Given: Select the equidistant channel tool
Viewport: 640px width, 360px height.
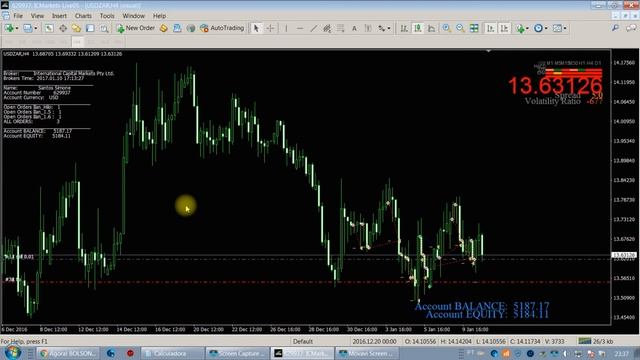Looking at the screenshot, I should [x=327, y=28].
